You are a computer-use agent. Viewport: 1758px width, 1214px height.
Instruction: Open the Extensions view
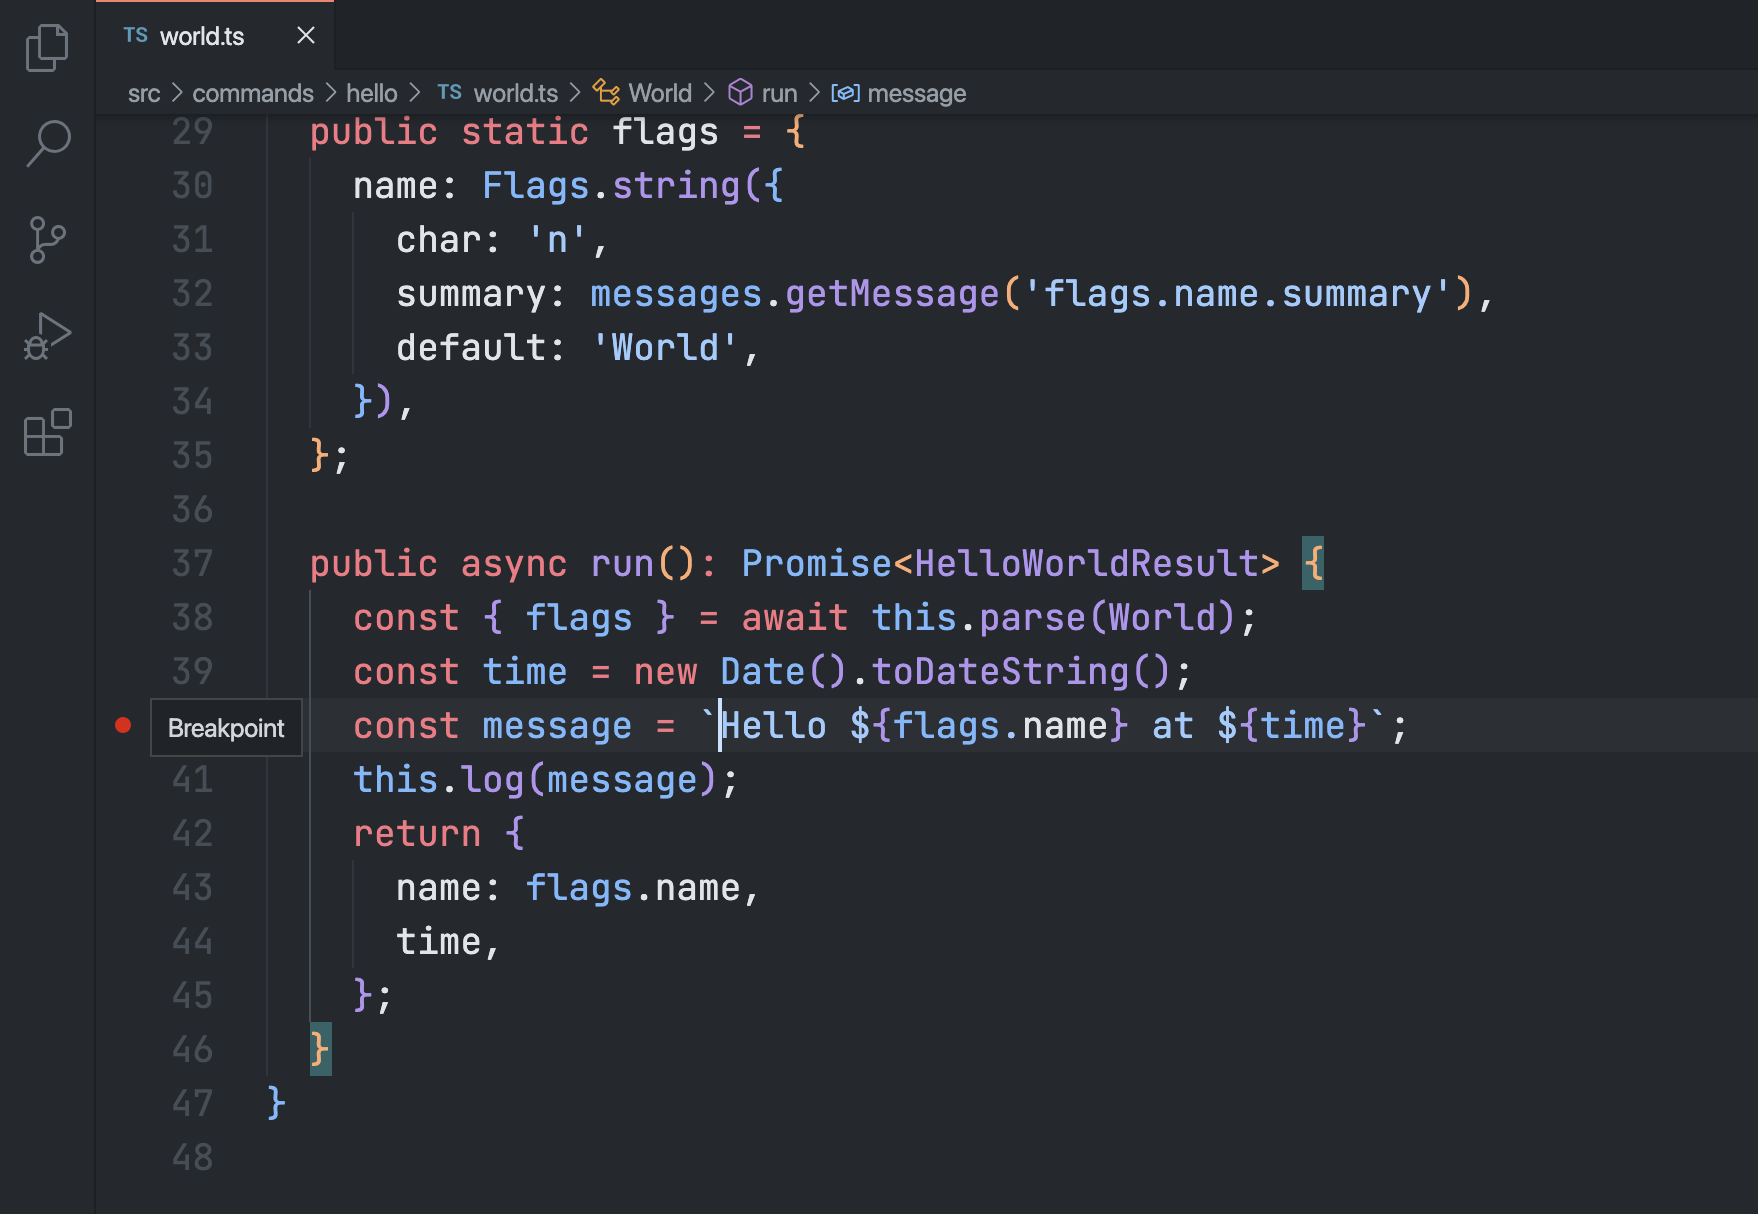[x=47, y=432]
